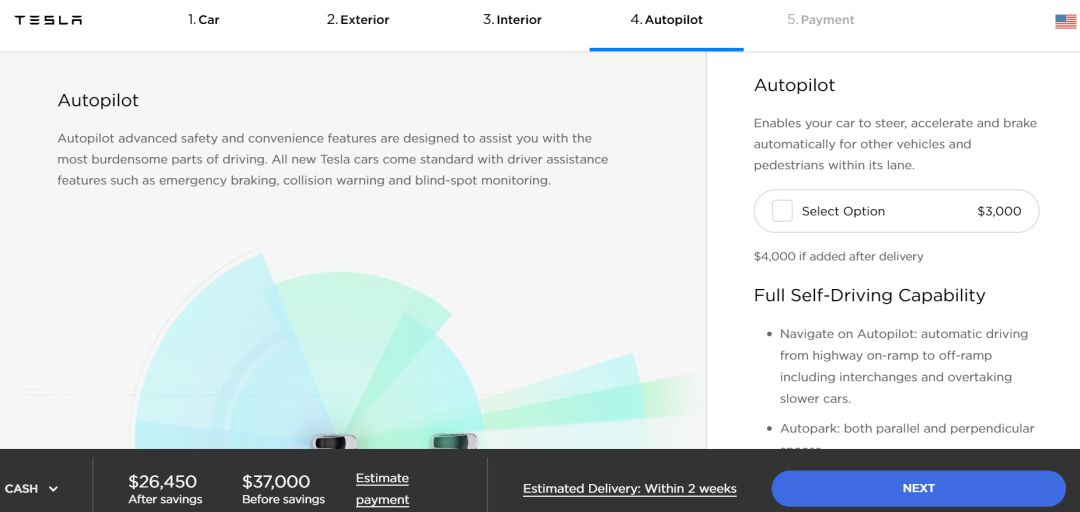
Task: Go to the 1. Car step
Action: pos(204,20)
